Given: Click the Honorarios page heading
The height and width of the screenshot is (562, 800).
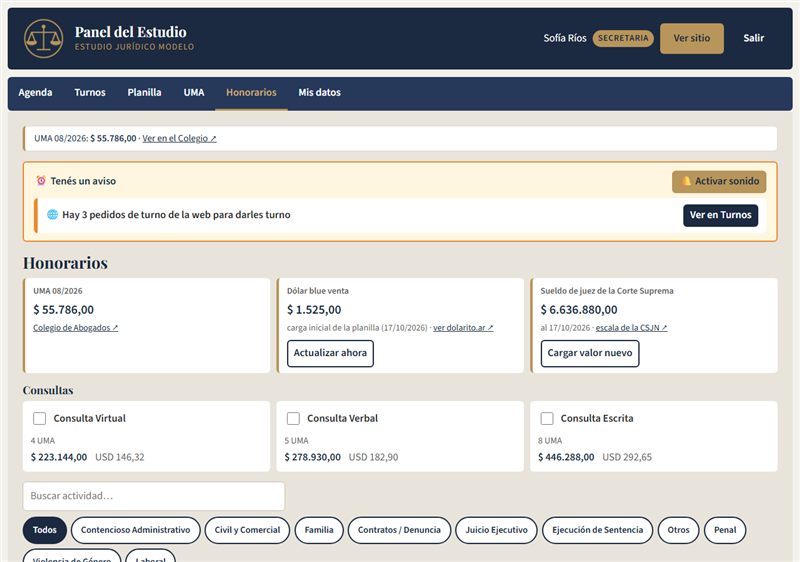Looking at the screenshot, I should click(65, 263).
